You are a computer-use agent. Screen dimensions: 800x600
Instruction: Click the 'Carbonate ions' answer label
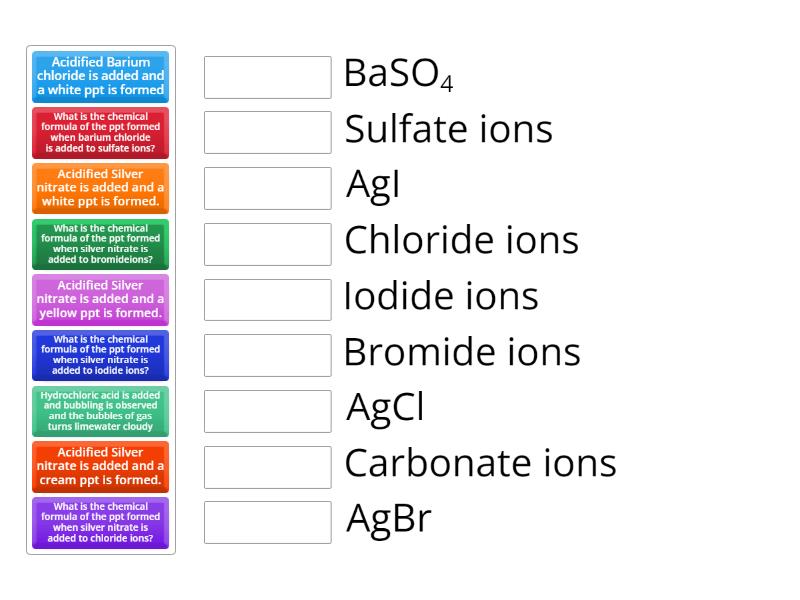point(480,463)
